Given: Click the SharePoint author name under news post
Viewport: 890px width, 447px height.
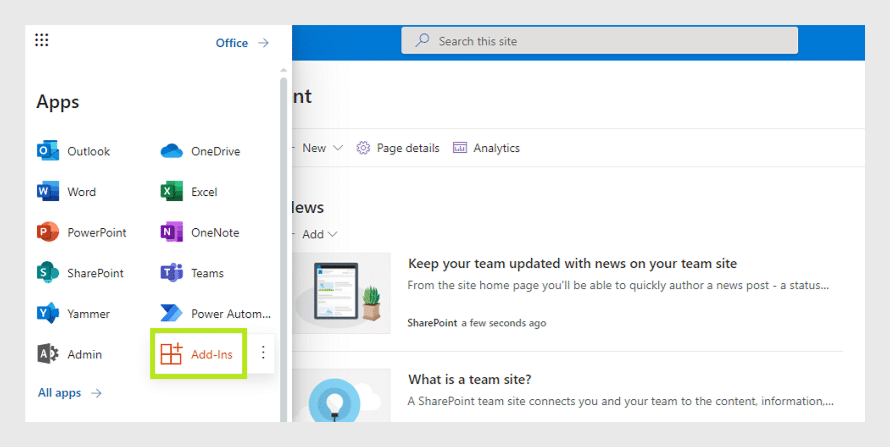Looking at the screenshot, I should [432, 323].
